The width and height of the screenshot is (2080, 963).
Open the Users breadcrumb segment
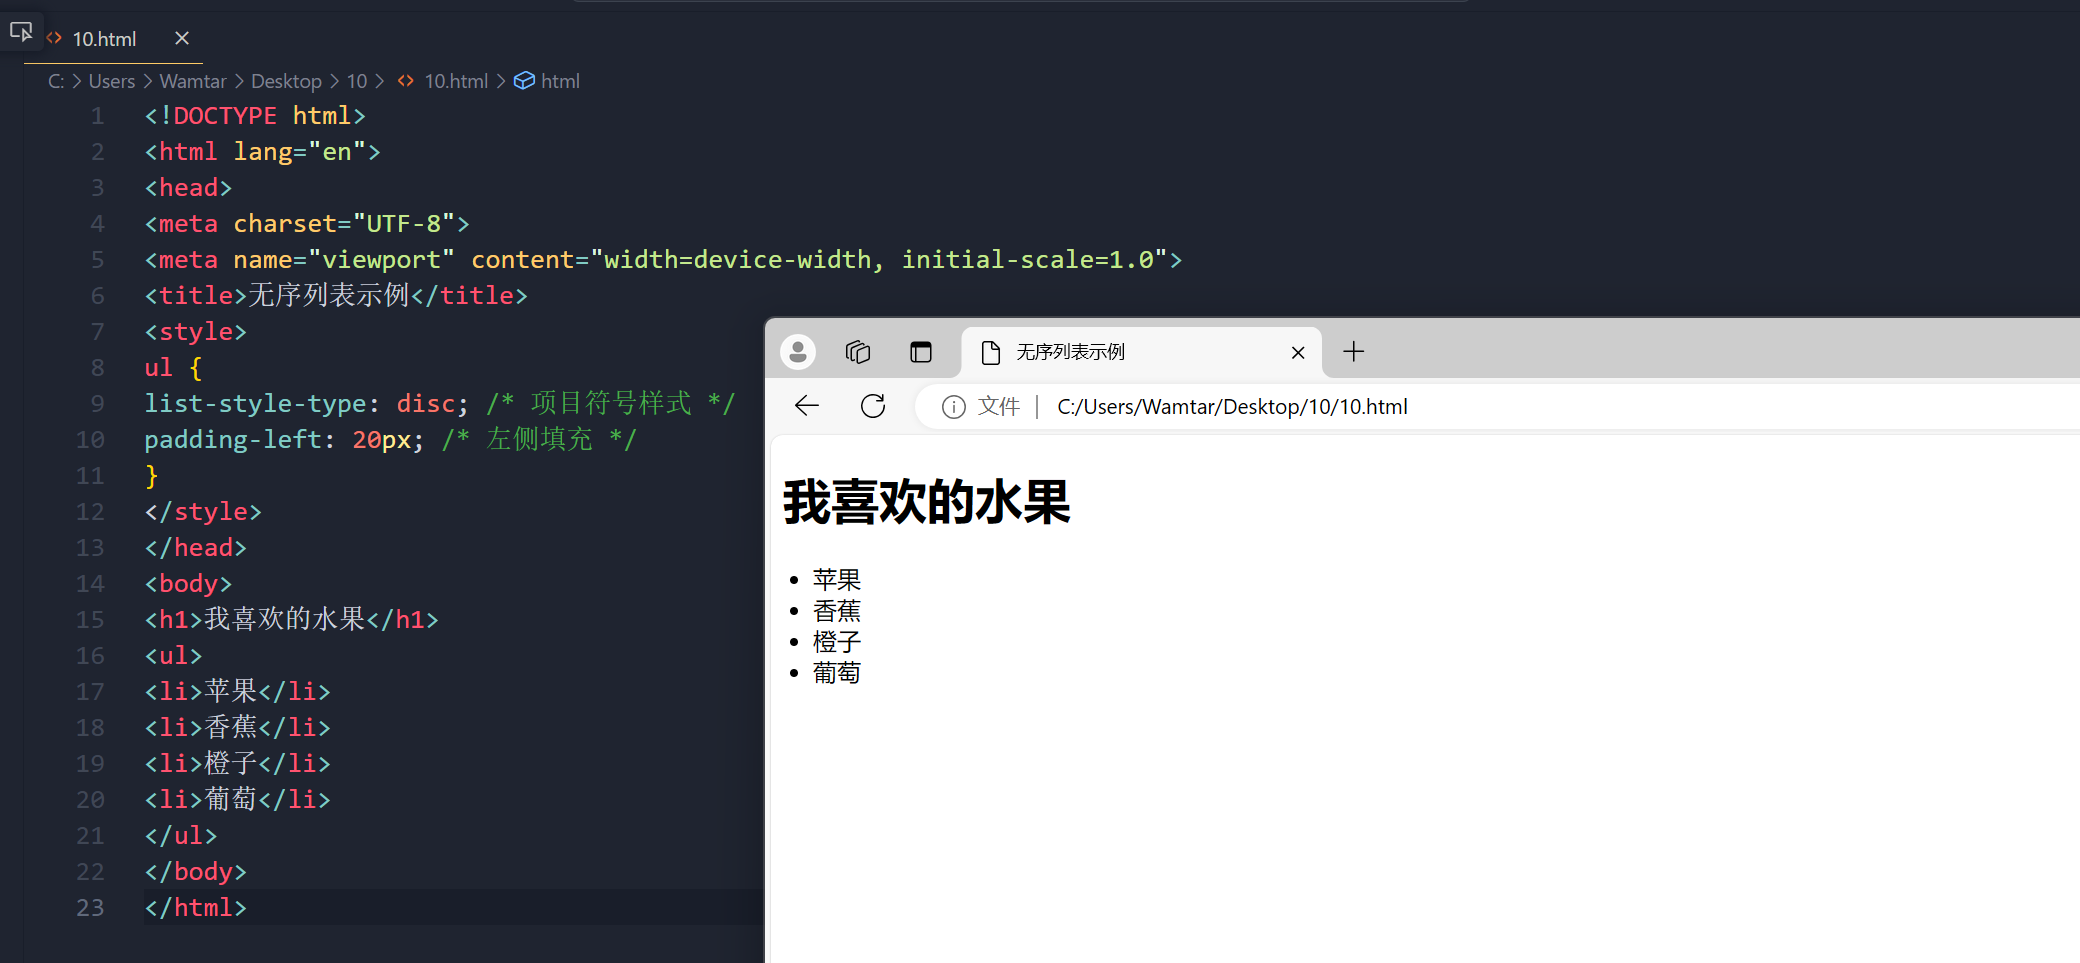[112, 81]
